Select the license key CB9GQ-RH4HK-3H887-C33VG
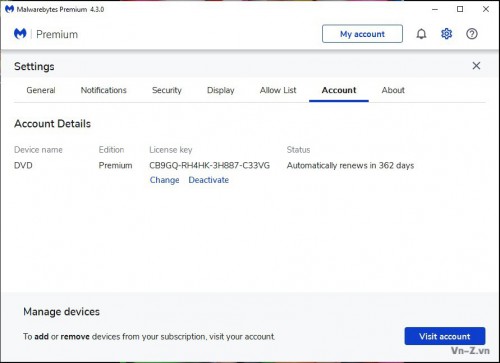 pyautogui.click(x=210, y=165)
